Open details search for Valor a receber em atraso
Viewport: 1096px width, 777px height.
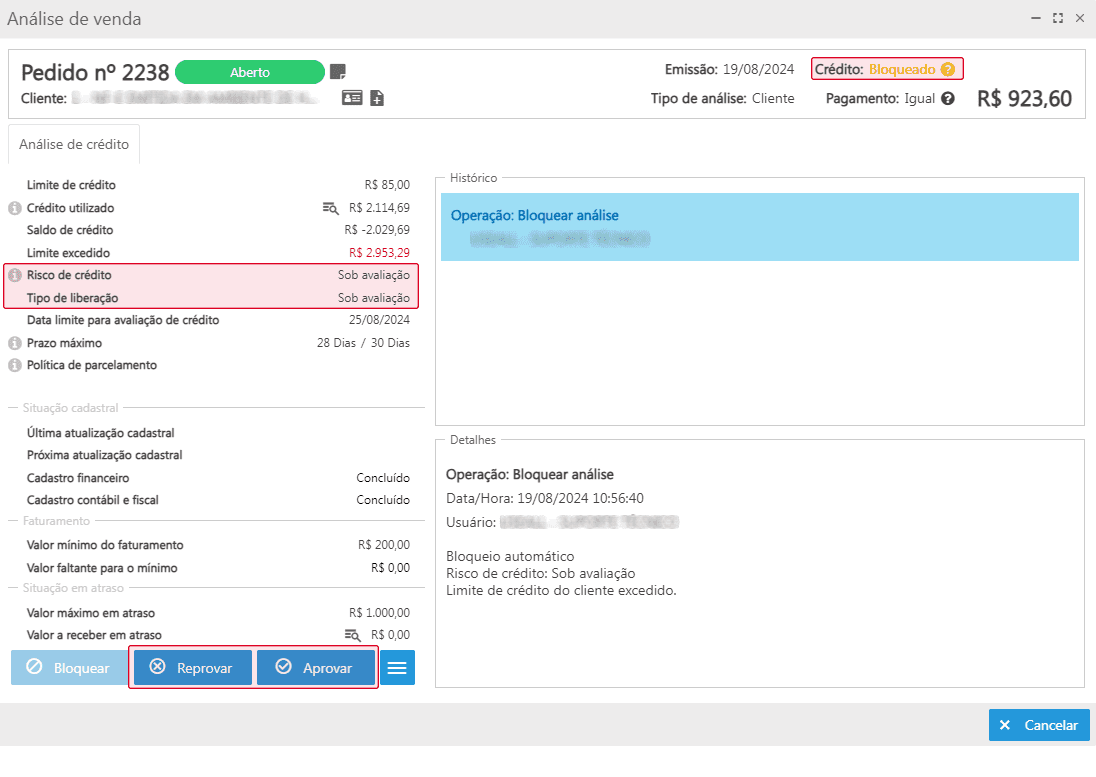click(352, 635)
